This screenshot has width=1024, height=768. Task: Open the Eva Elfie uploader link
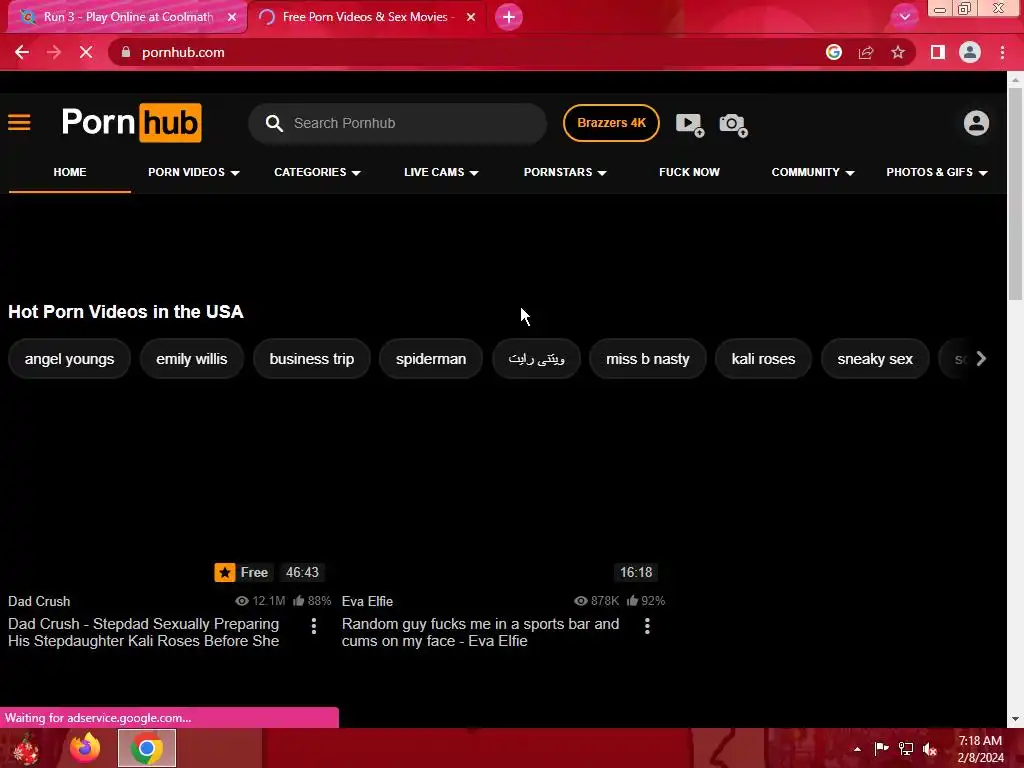point(367,601)
